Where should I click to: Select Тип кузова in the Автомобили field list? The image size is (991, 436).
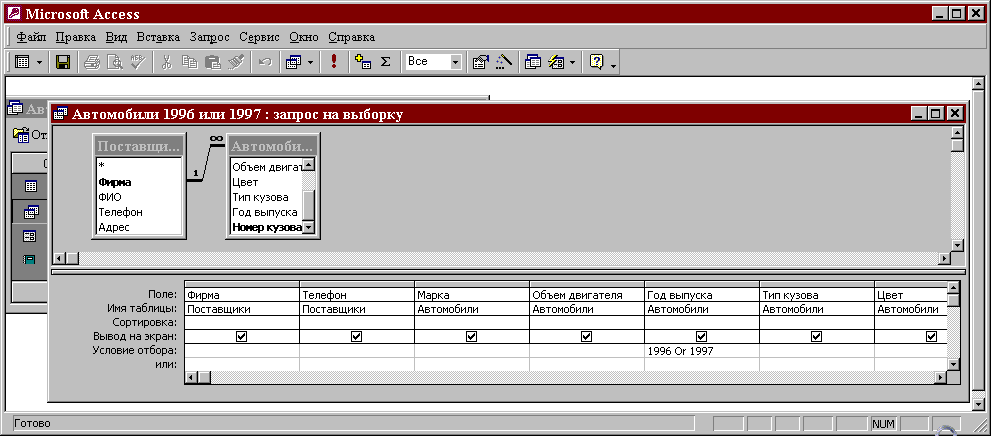267,197
